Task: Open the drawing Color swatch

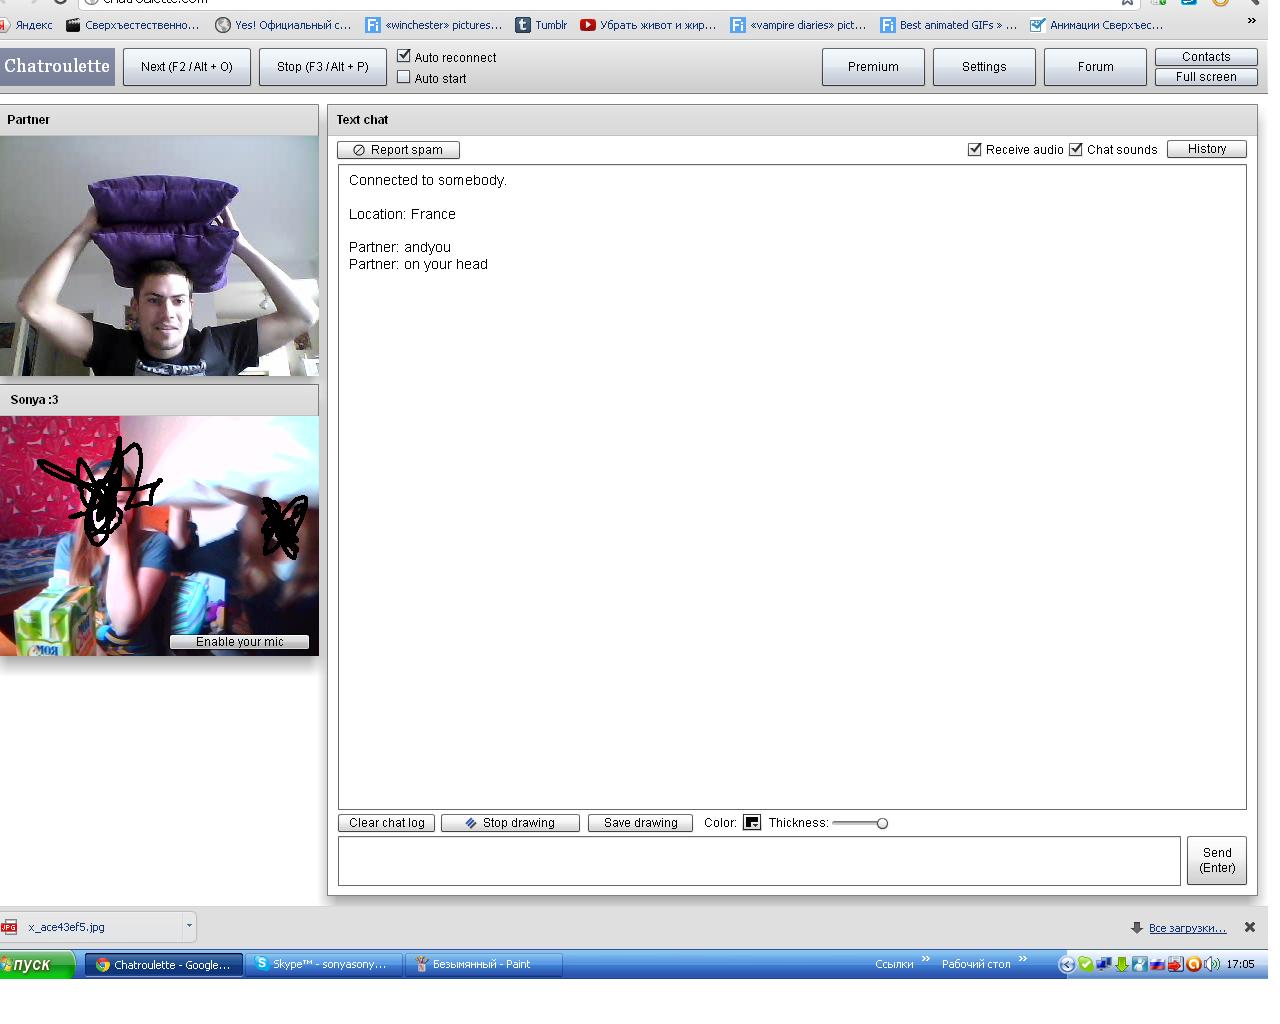Action: pyautogui.click(x=752, y=823)
